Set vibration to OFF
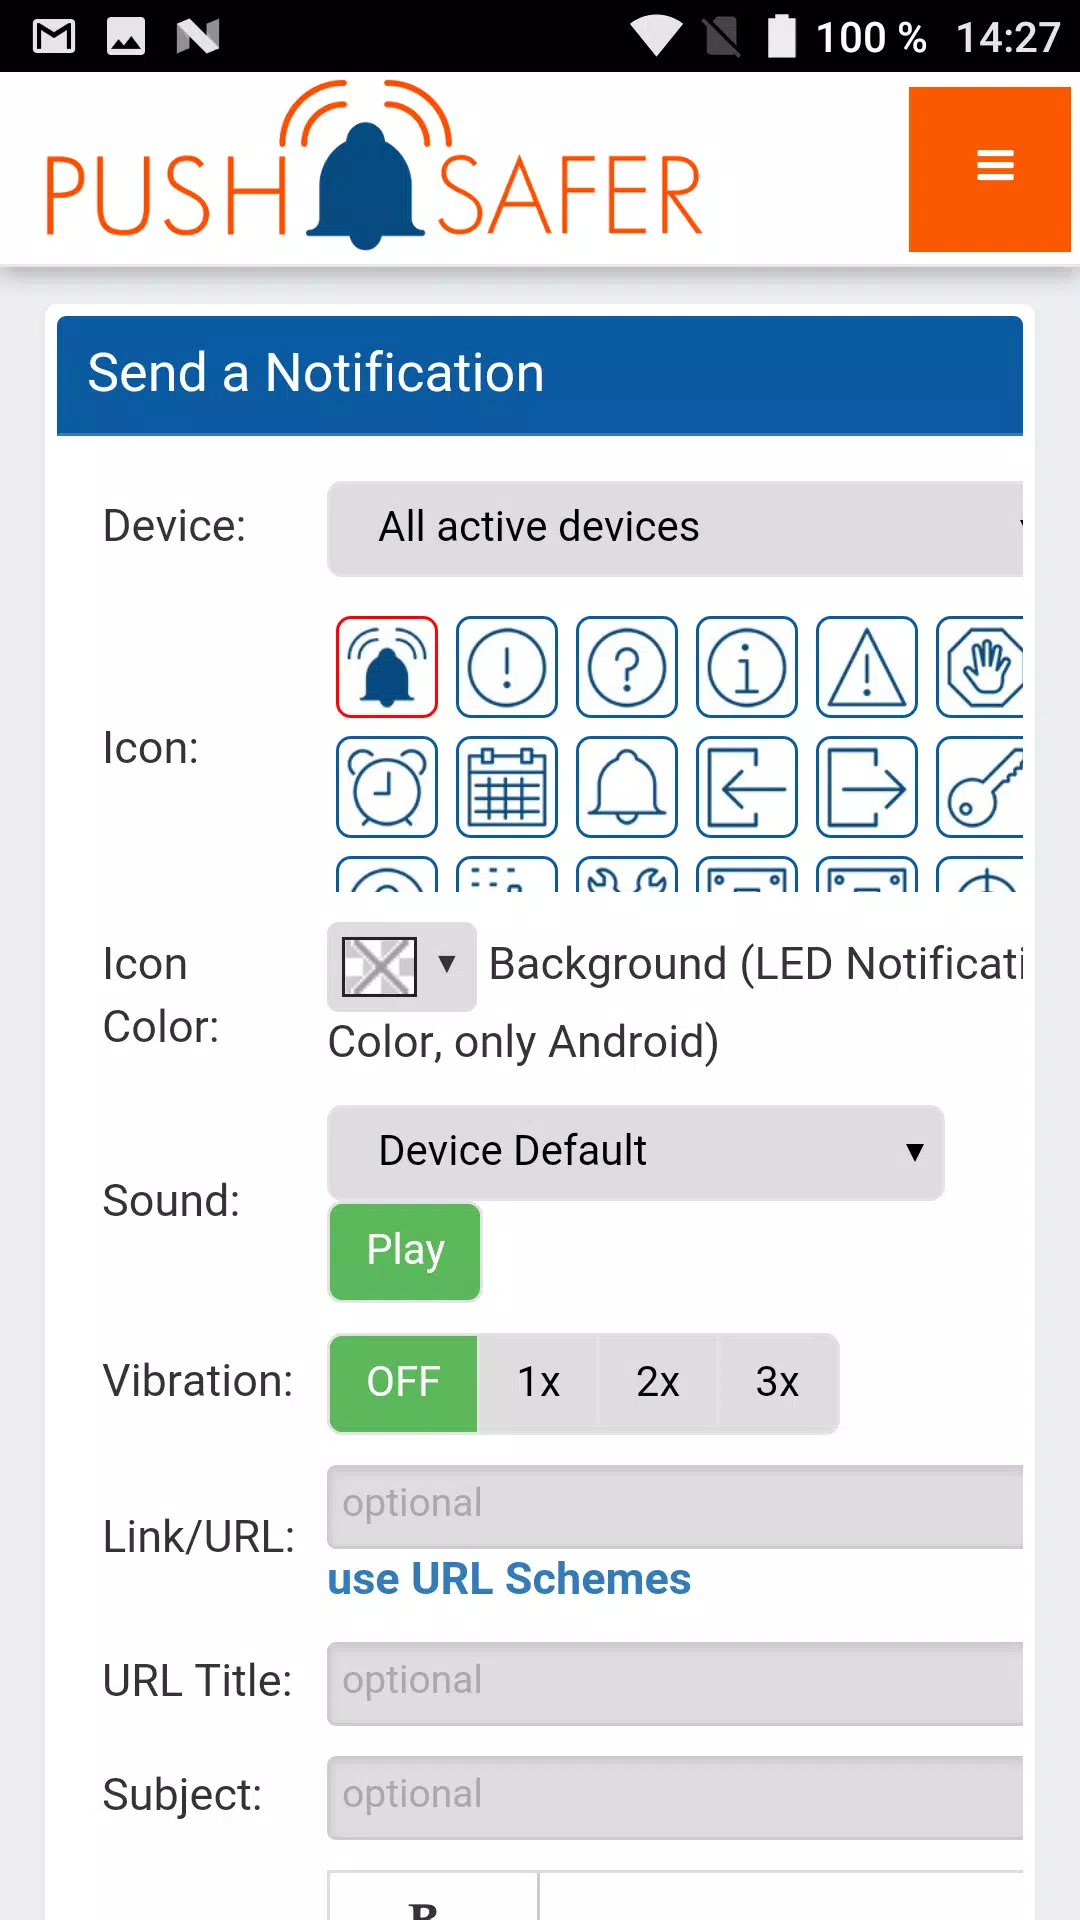The height and width of the screenshot is (1920, 1080). pyautogui.click(x=403, y=1383)
